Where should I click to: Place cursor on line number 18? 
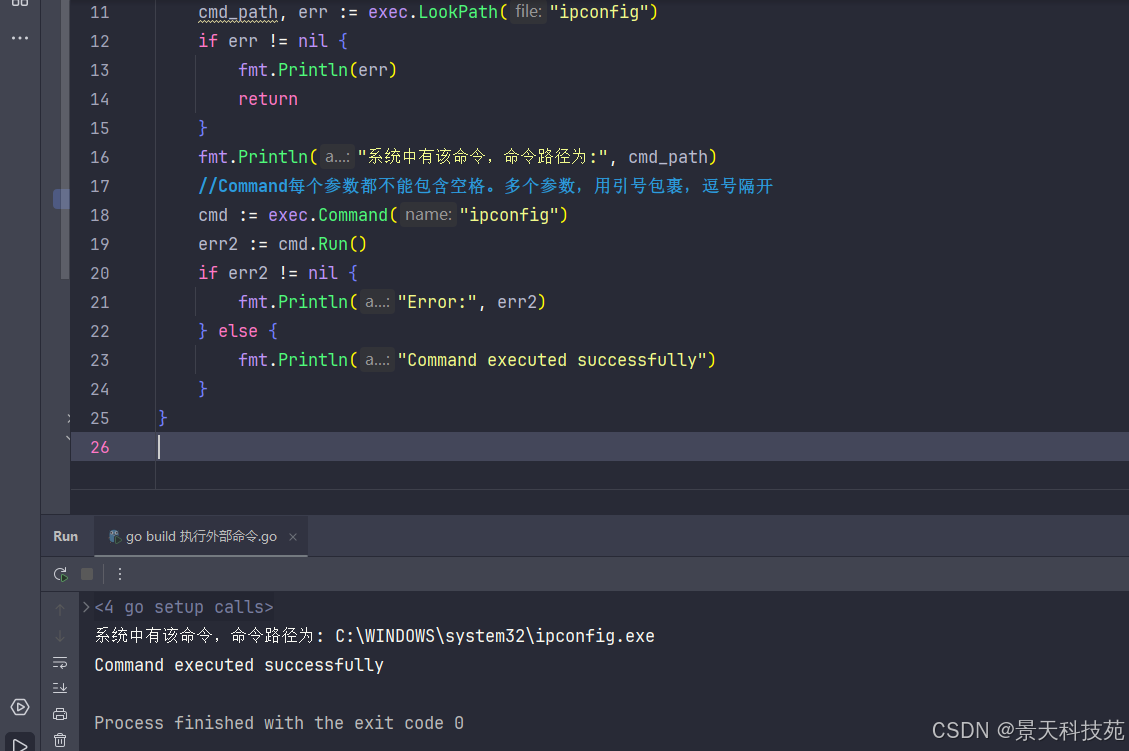coord(99,215)
